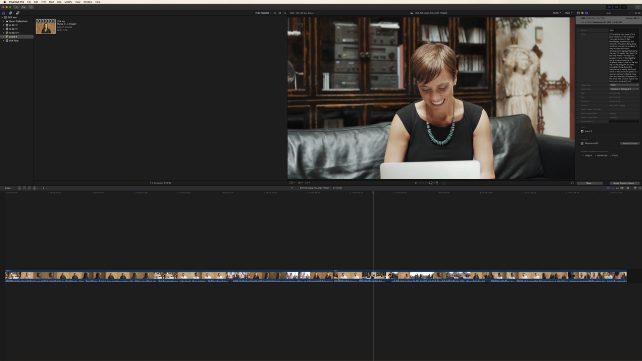642x361 pixels.
Task: Open the Transform tools dropdown below the viewer
Action: point(291,183)
